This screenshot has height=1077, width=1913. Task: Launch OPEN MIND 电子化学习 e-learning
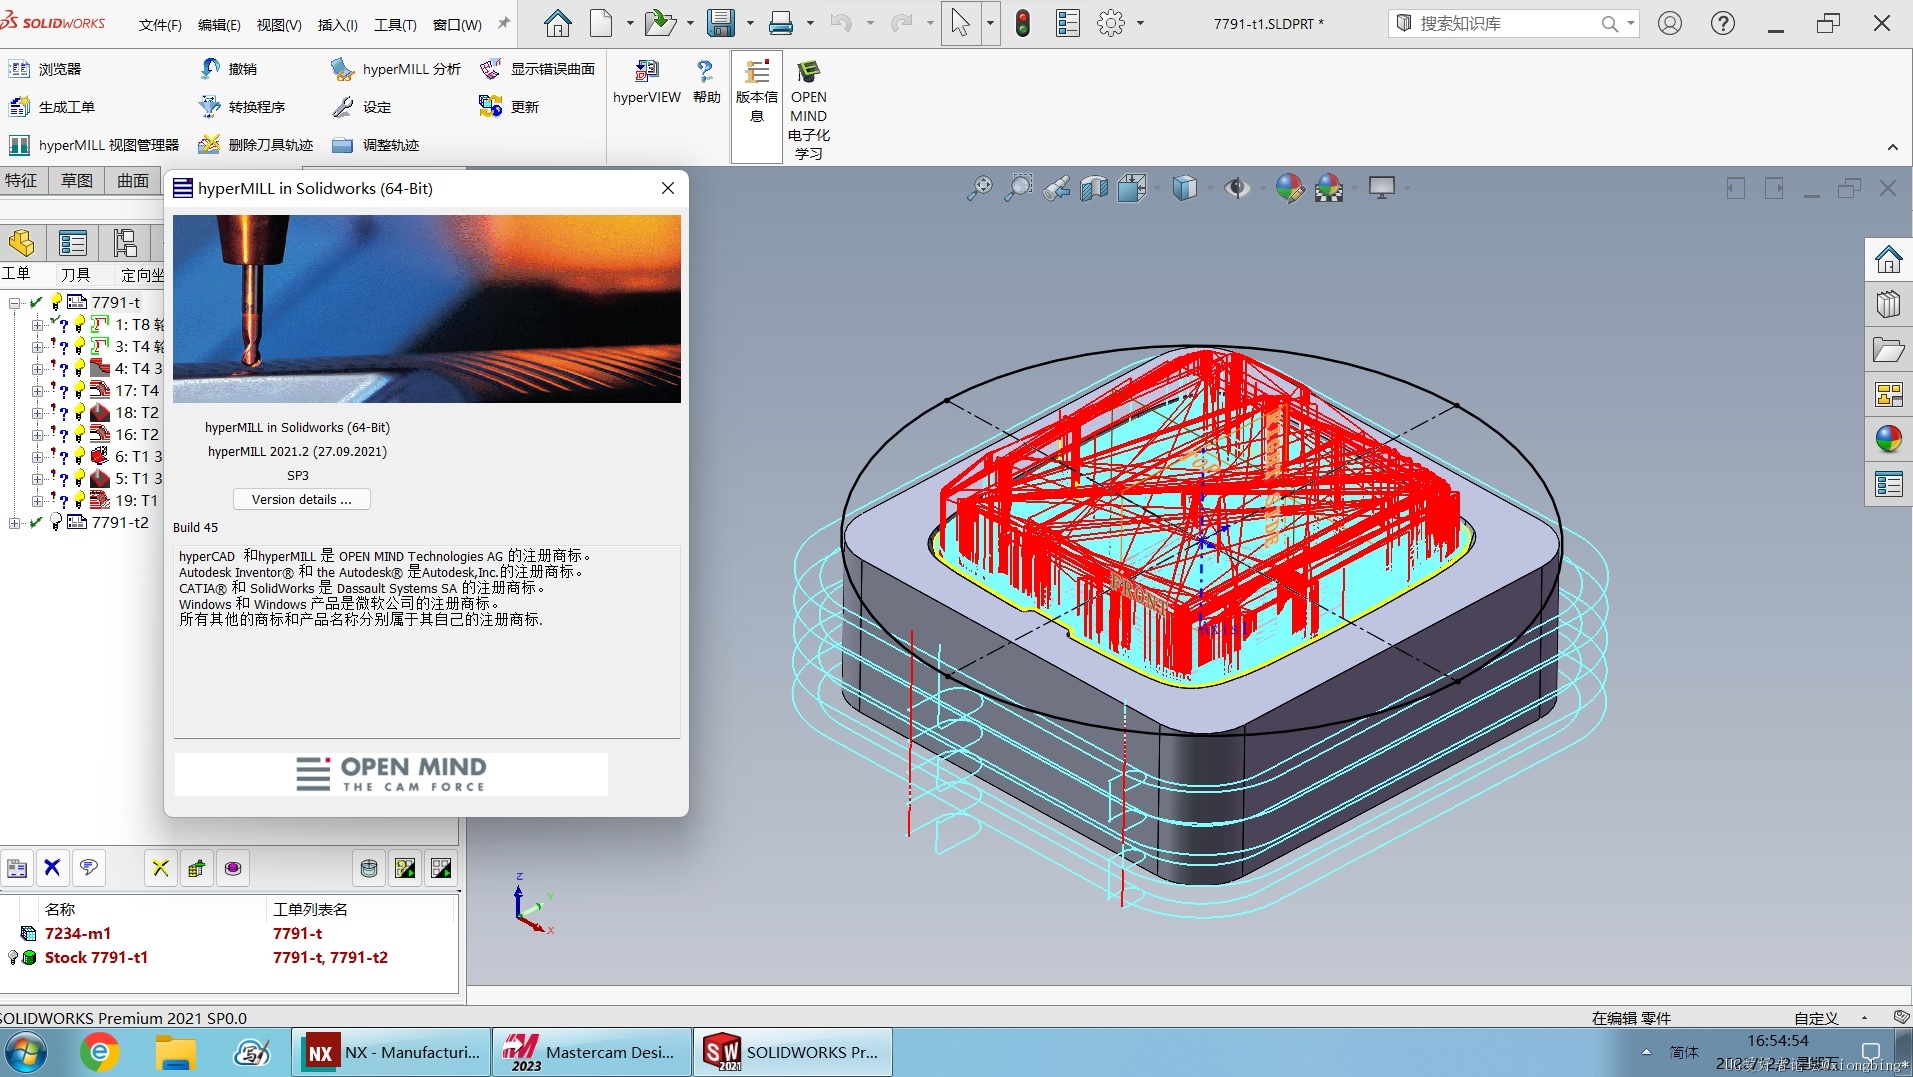808,109
